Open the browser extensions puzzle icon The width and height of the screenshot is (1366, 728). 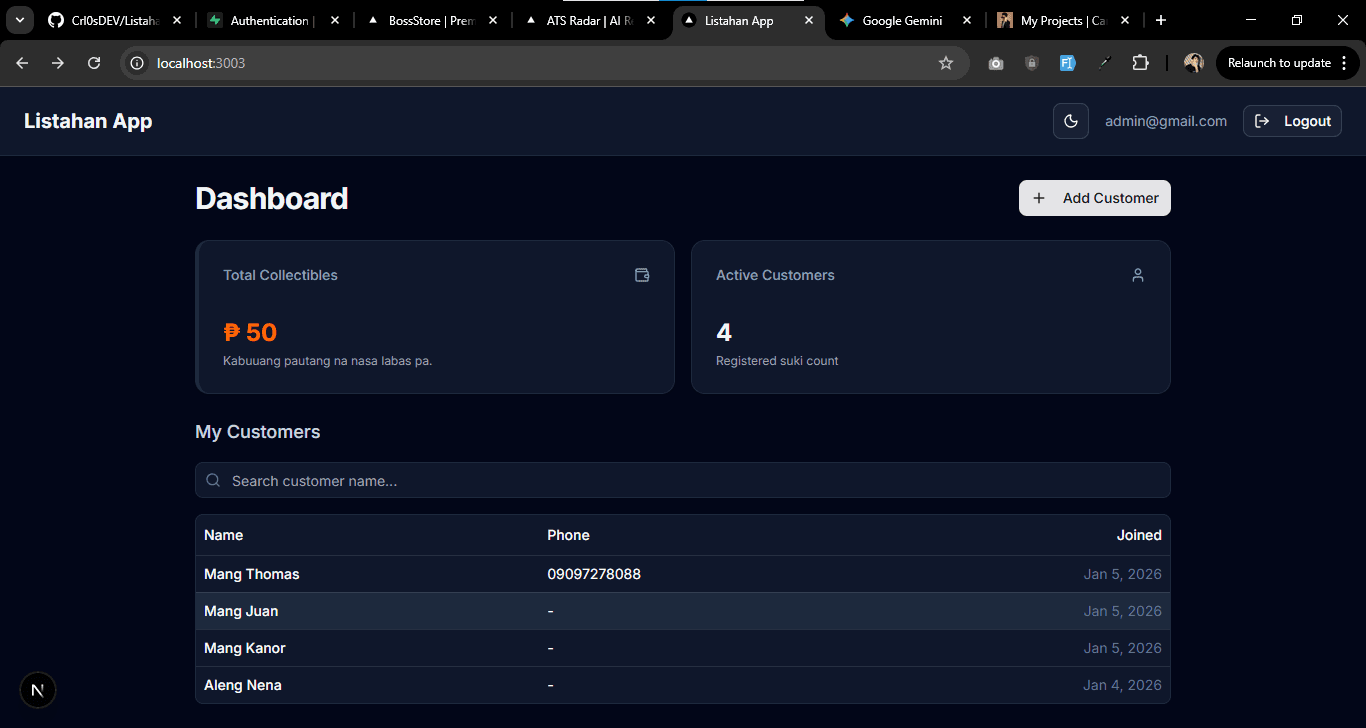point(1140,62)
